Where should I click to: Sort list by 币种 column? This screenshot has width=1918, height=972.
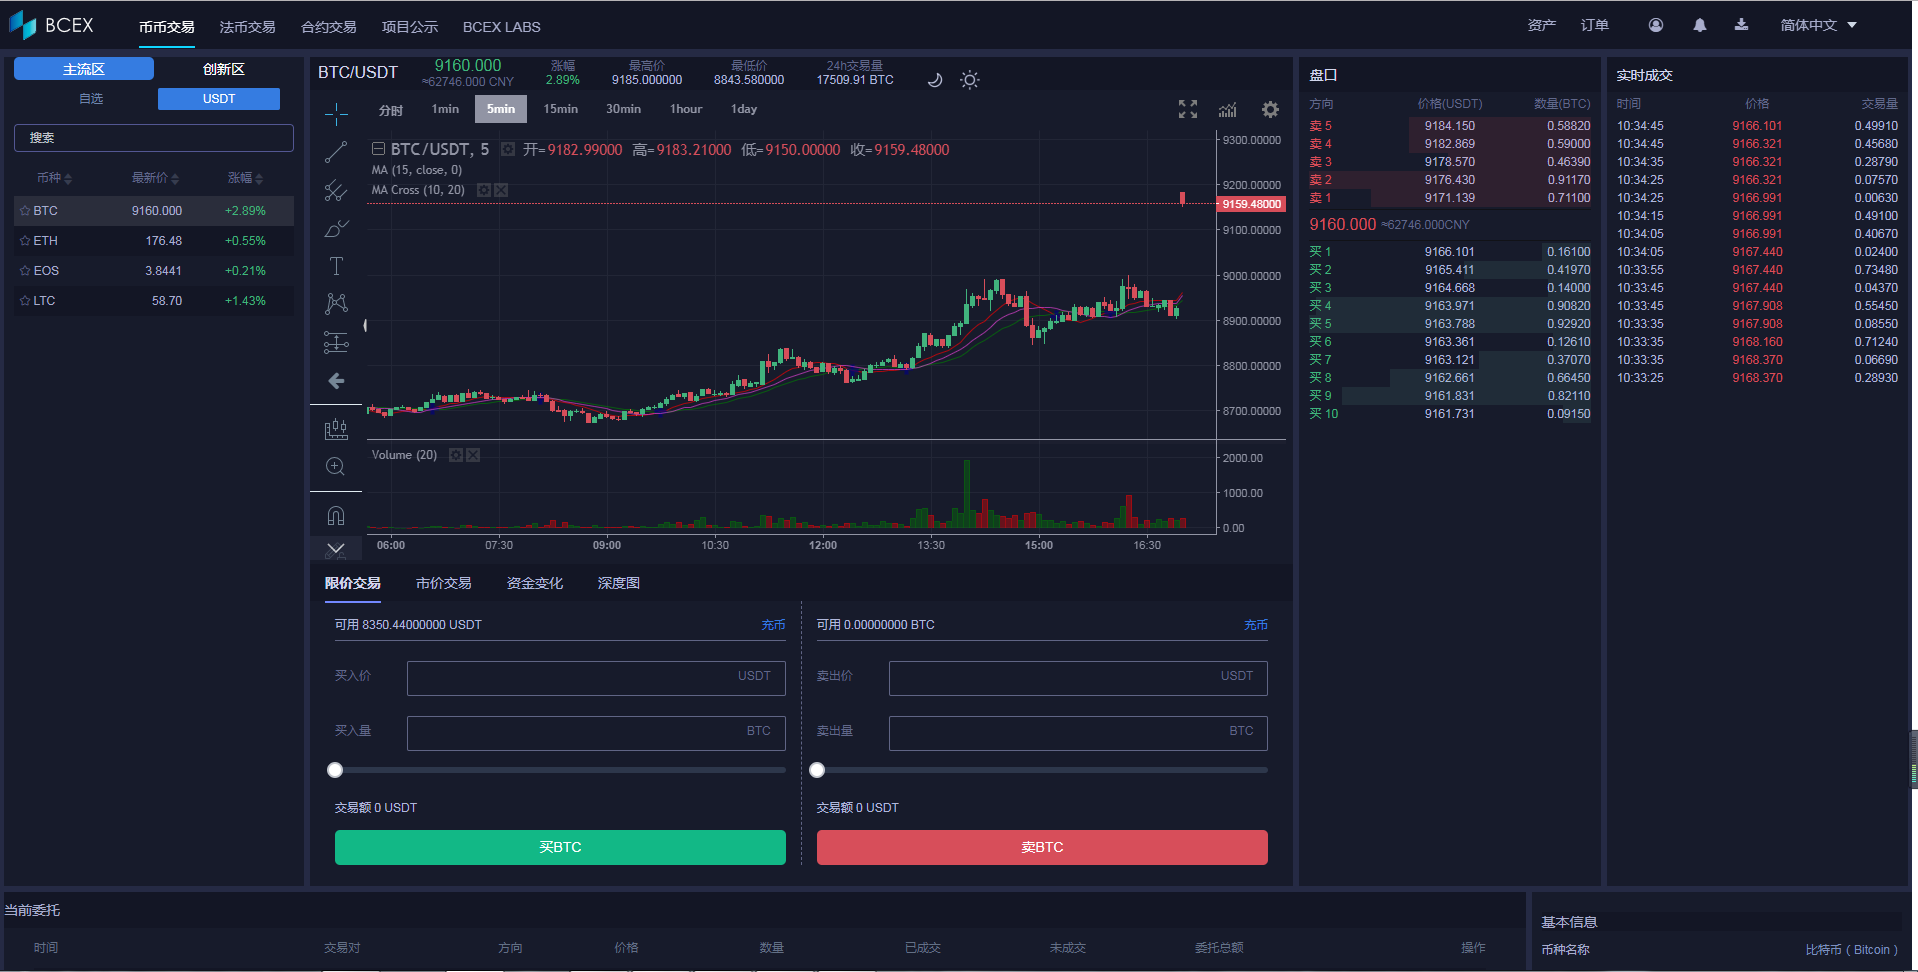[54, 178]
